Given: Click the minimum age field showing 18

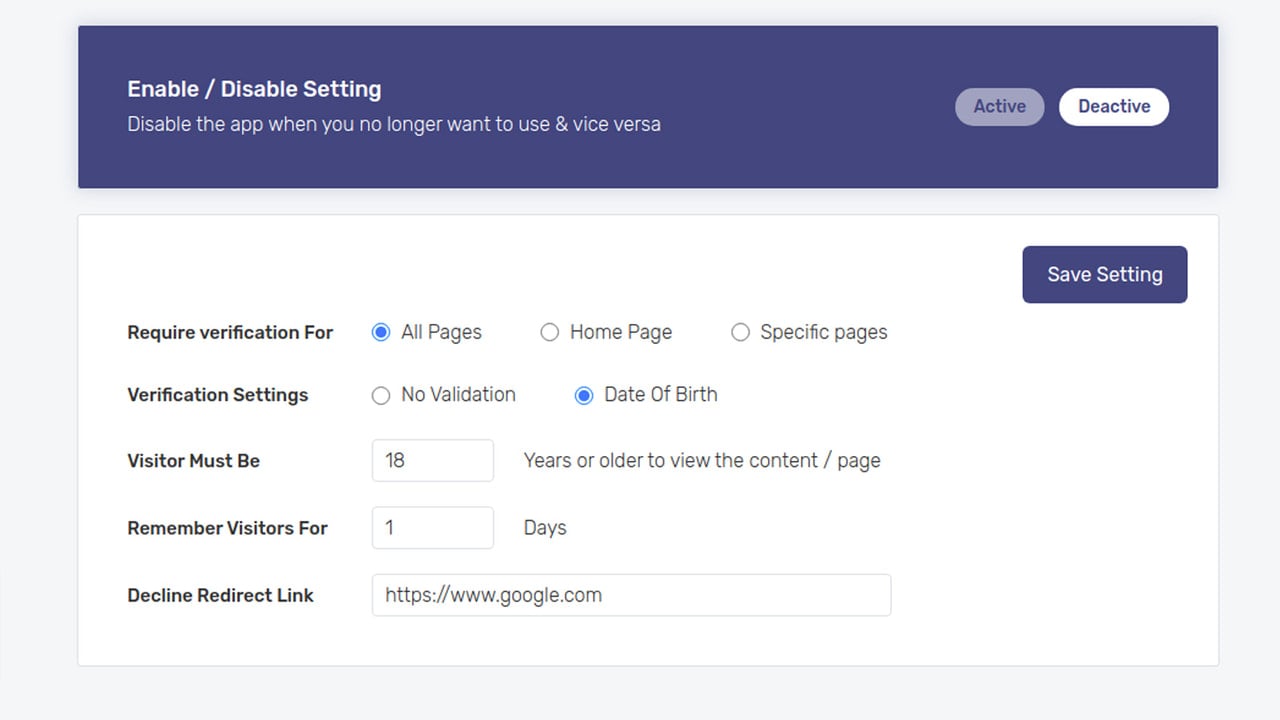Looking at the screenshot, I should (433, 460).
